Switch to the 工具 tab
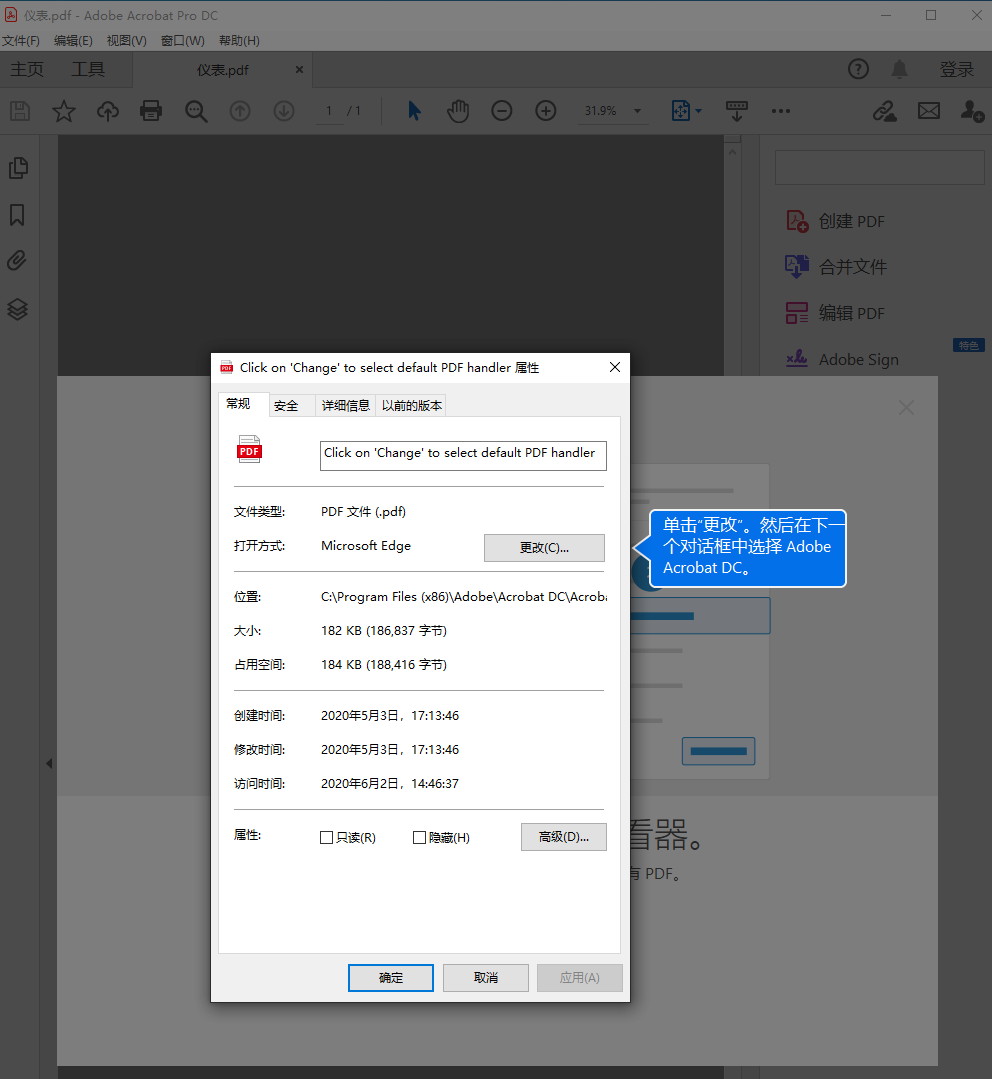 pos(88,70)
